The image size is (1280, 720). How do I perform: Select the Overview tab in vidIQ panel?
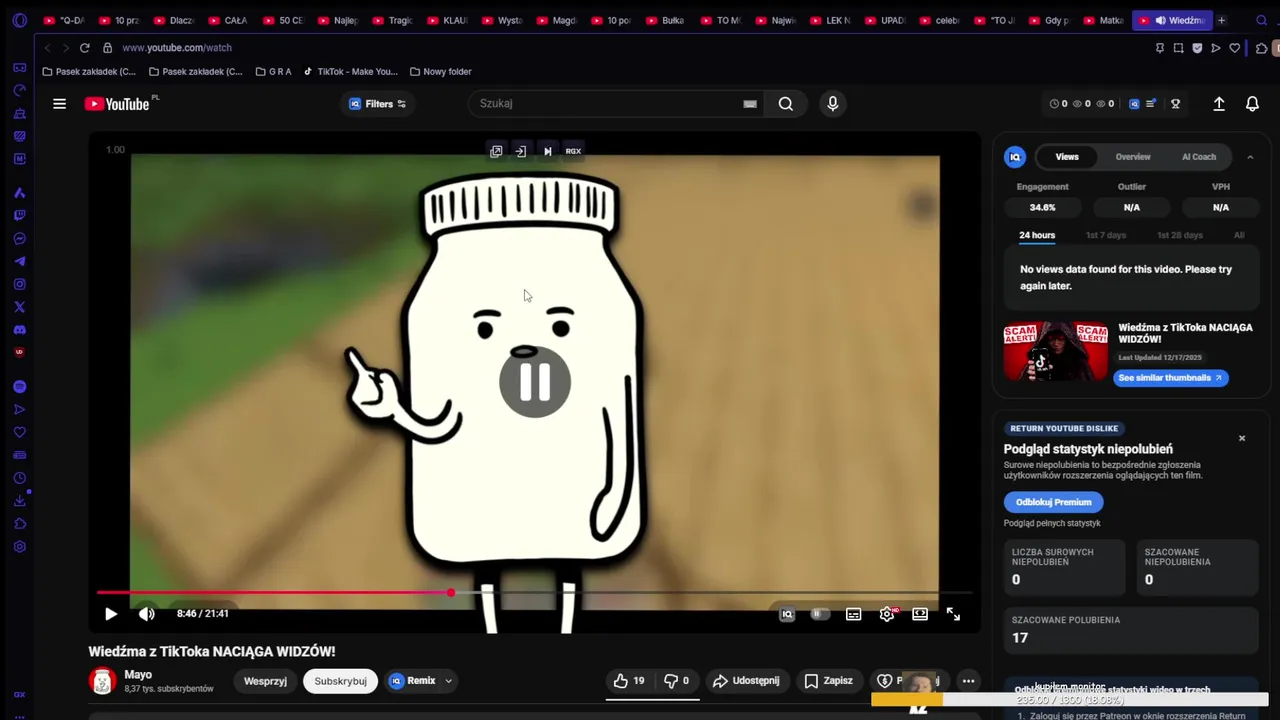[1133, 157]
